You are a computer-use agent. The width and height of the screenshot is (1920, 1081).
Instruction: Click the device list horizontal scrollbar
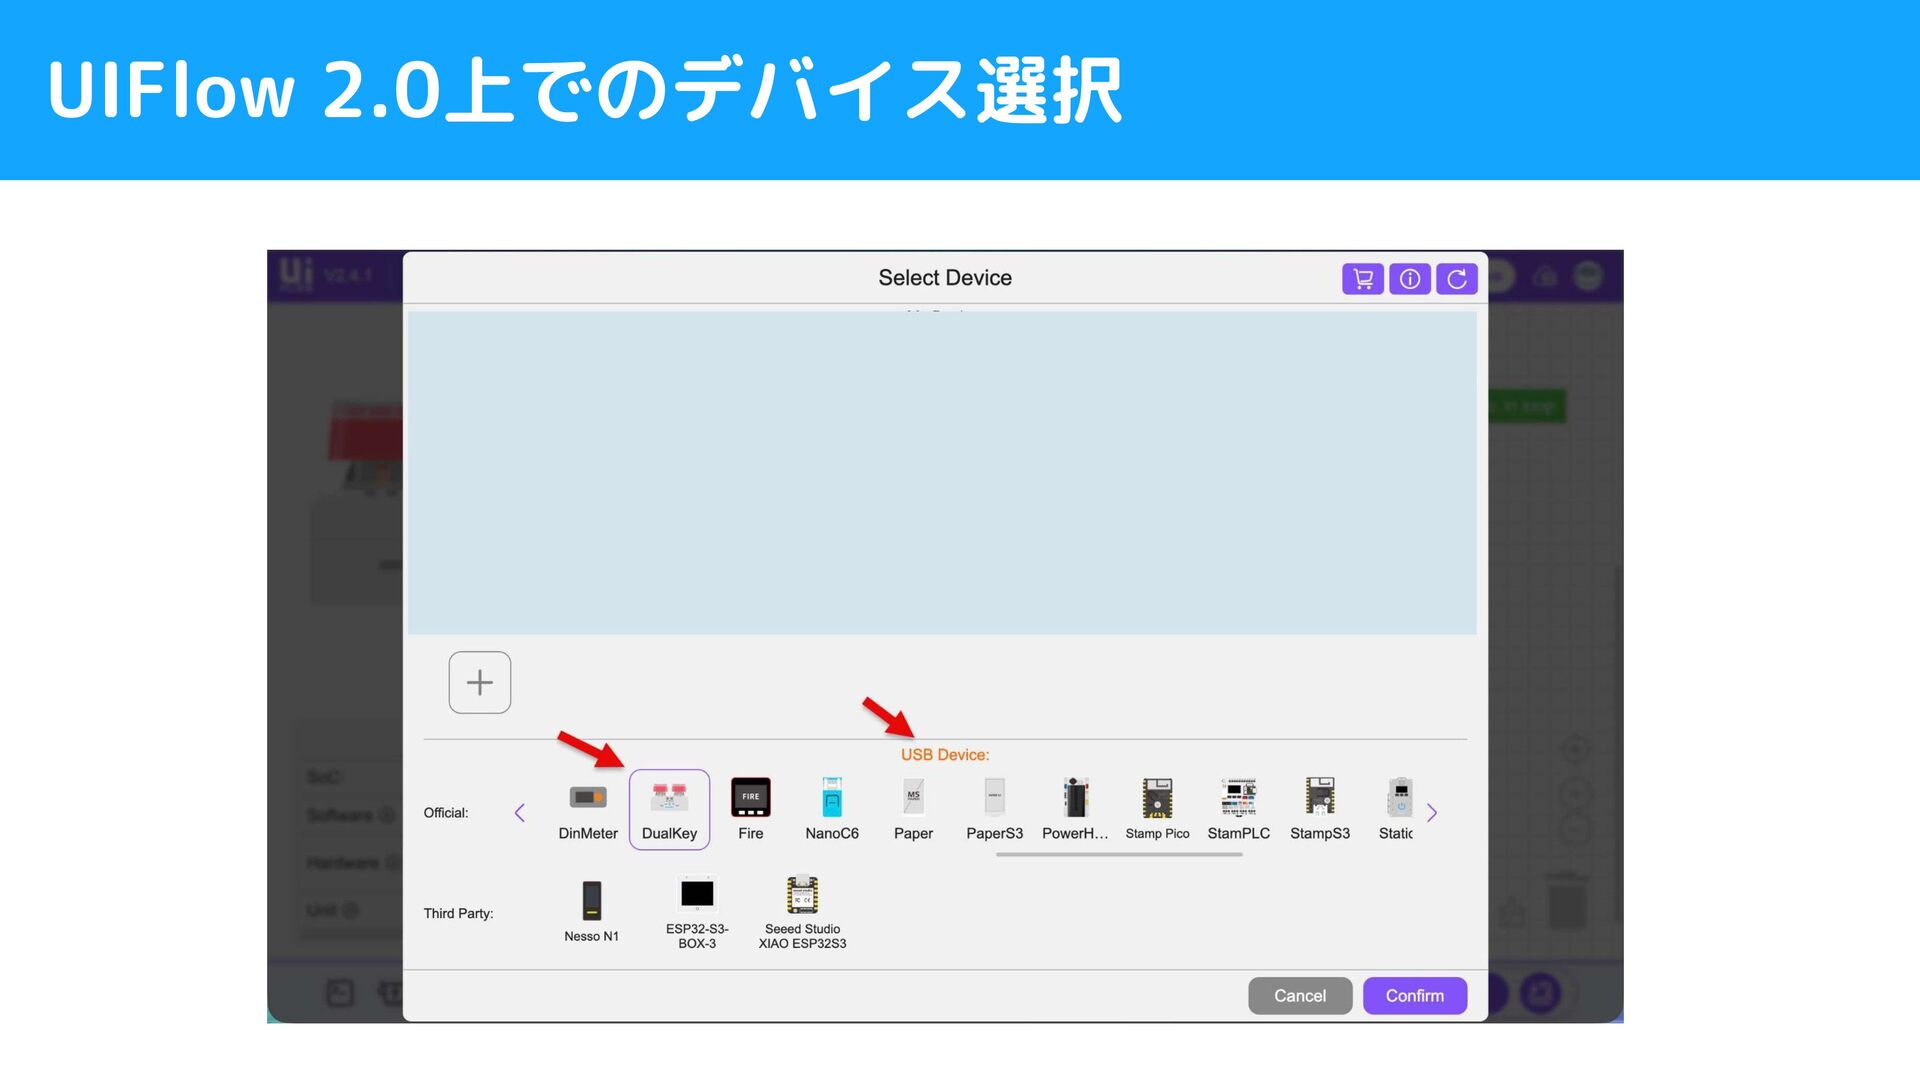coord(1119,855)
